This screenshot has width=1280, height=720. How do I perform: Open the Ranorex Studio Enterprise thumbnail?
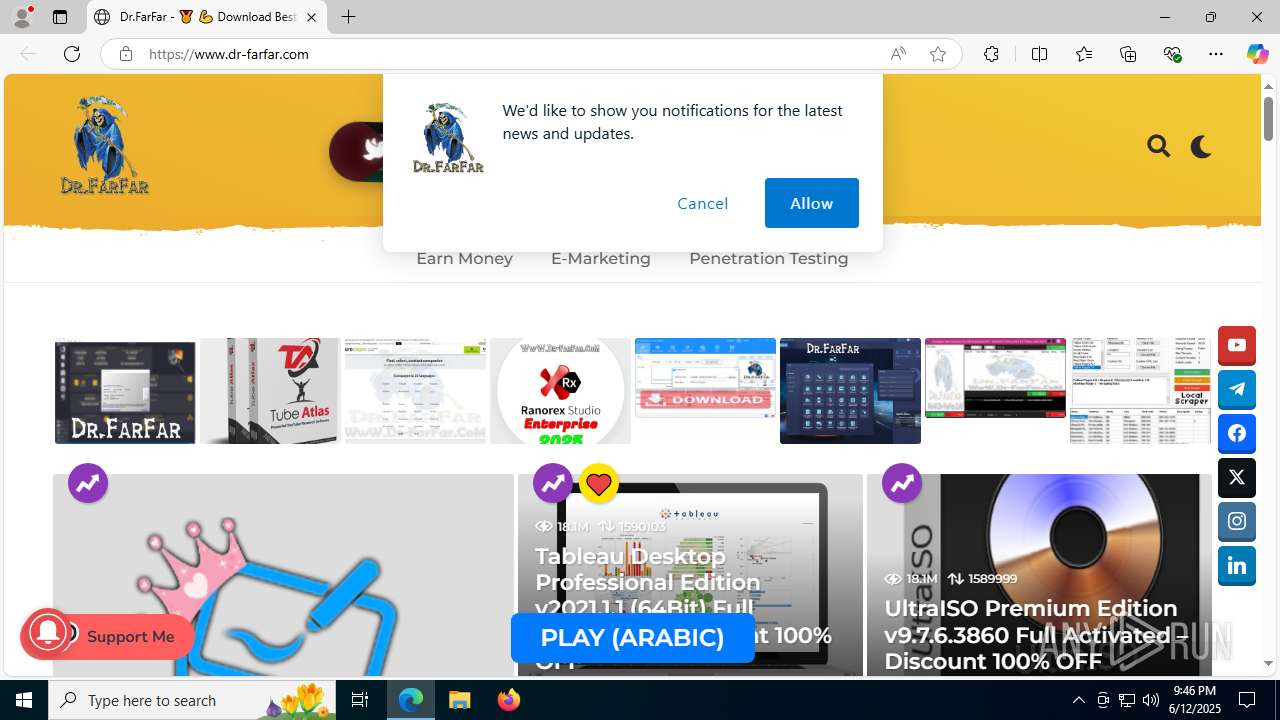pyautogui.click(x=560, y=391)
